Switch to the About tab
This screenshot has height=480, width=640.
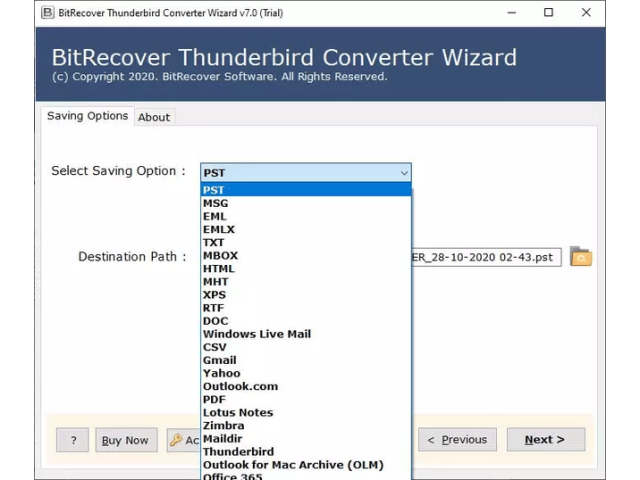tap(154, 117)
